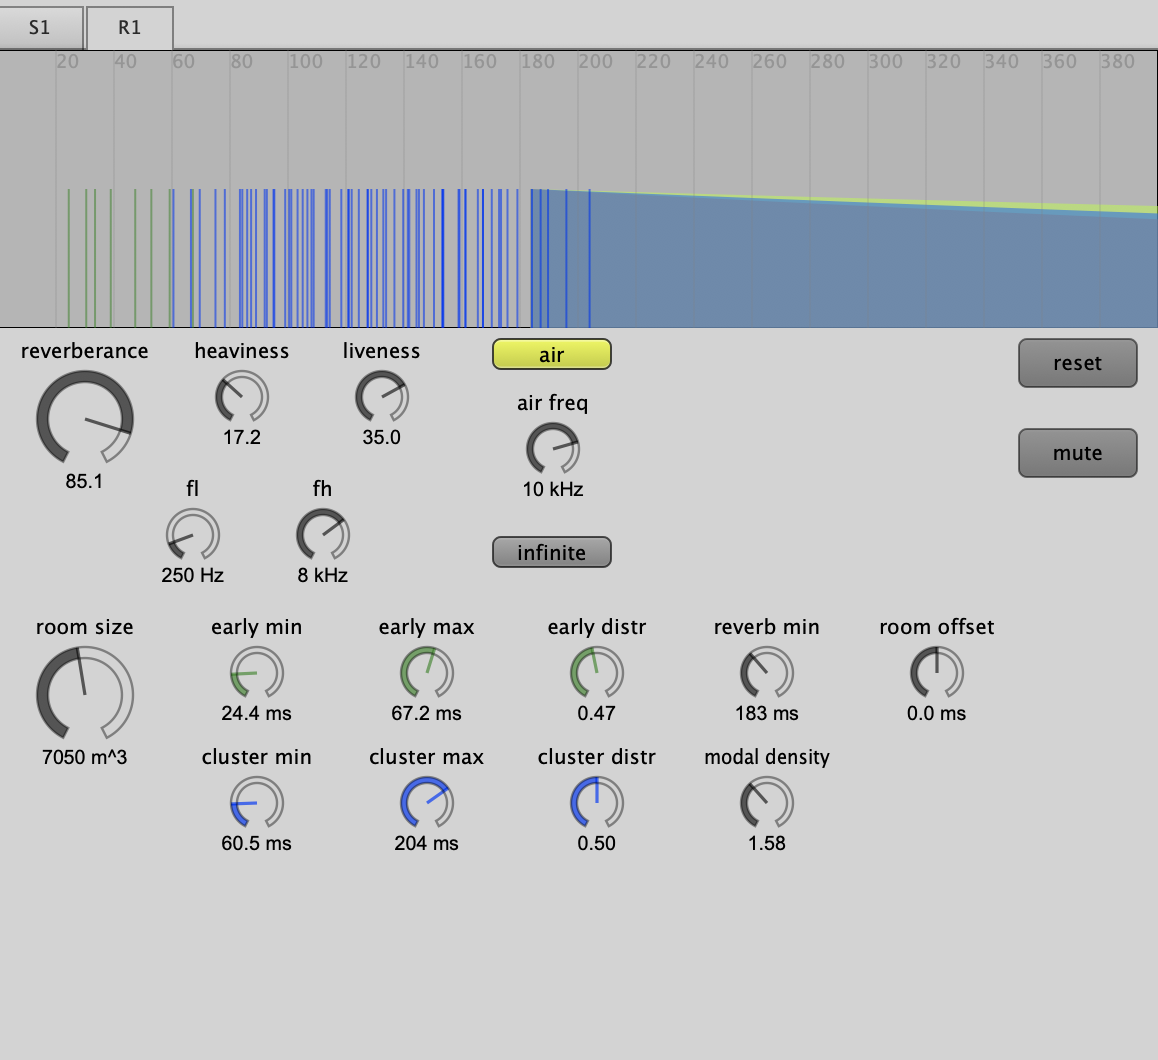Click the liveness knob

[382, 397]
